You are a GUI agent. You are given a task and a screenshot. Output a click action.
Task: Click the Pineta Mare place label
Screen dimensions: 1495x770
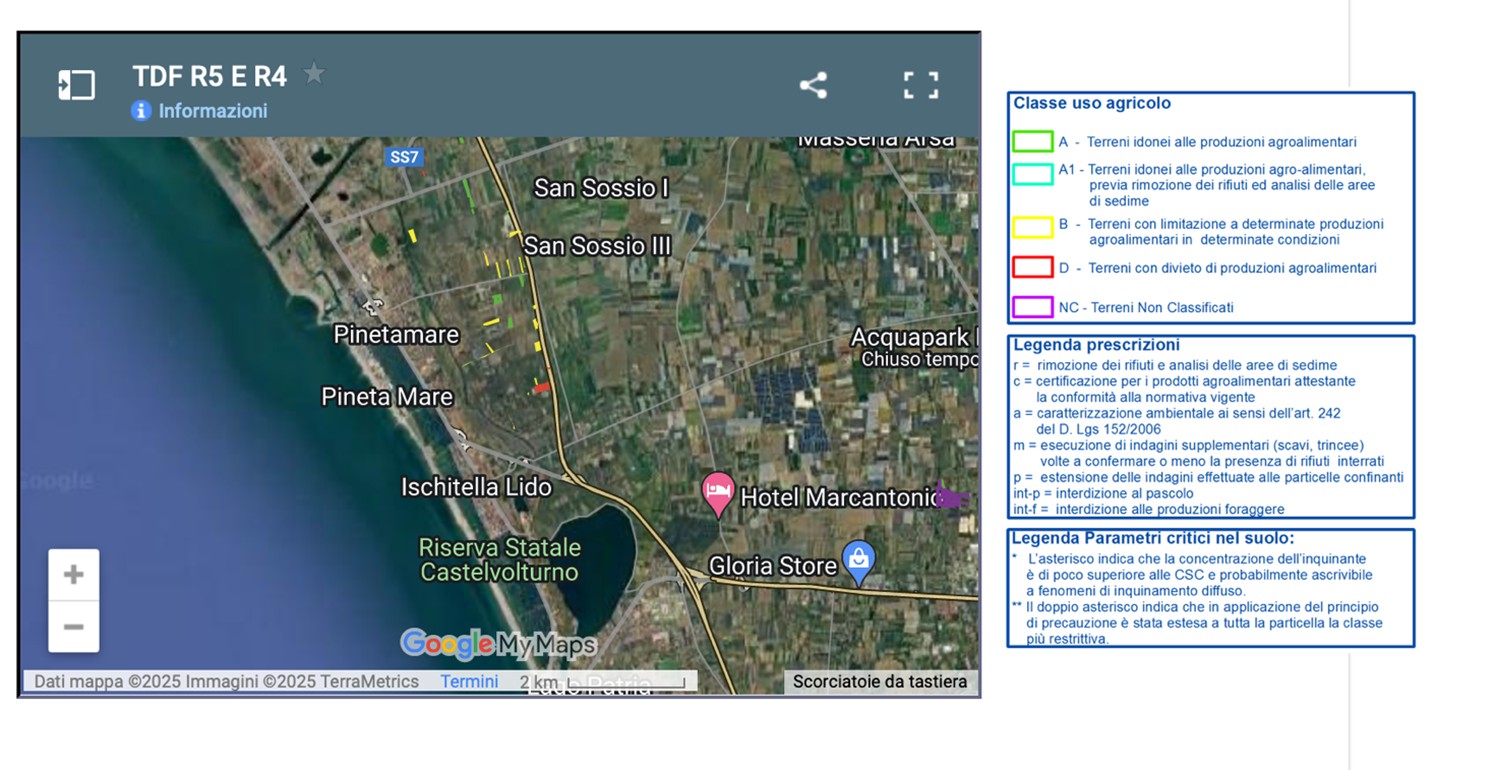click(x=387, y=397)
